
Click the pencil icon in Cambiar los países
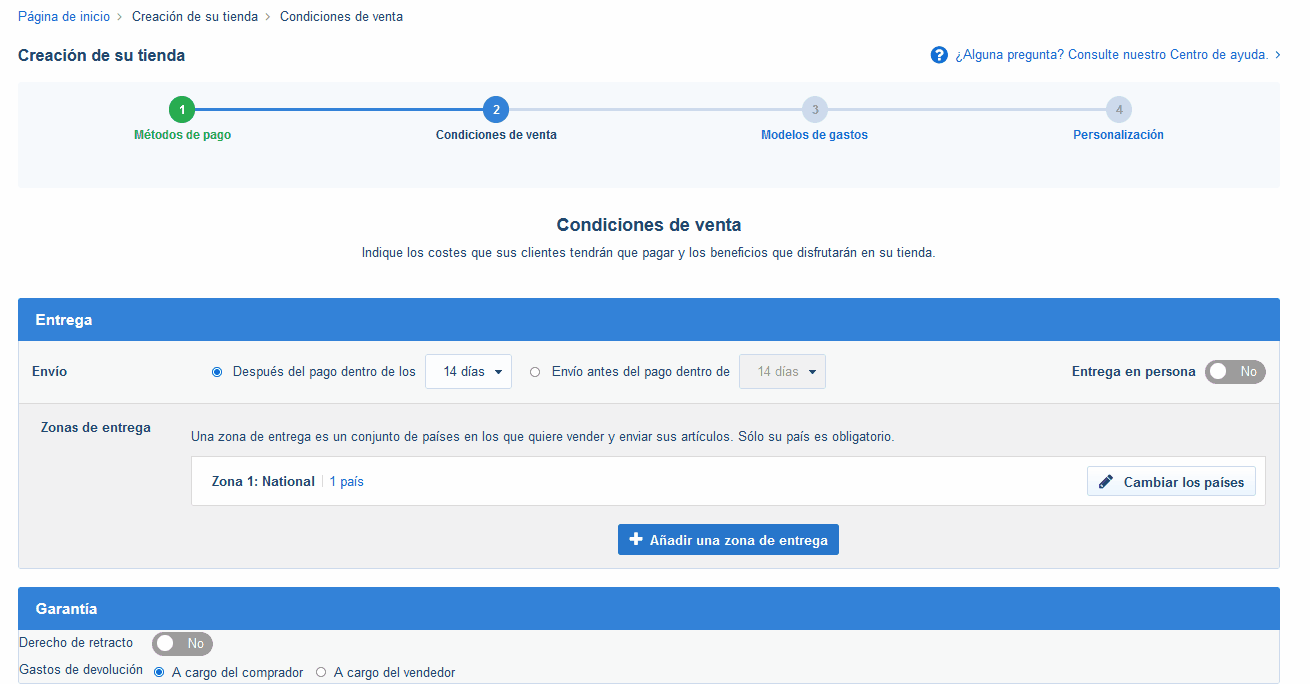pyautogui.click(x=1106, y=482)
